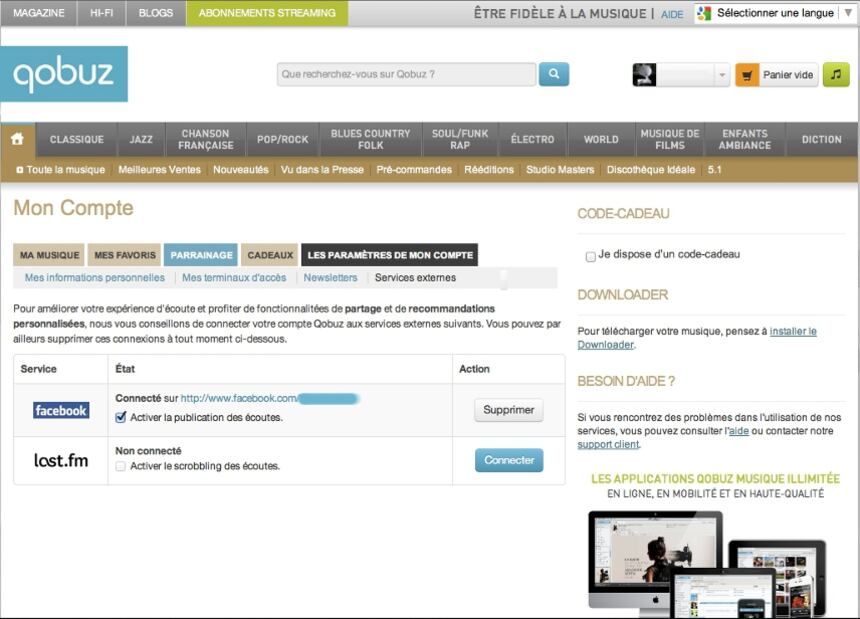Open BLUES COUNTRY FOLK genre menu
The image size is (860, 619).
[370, 139]
